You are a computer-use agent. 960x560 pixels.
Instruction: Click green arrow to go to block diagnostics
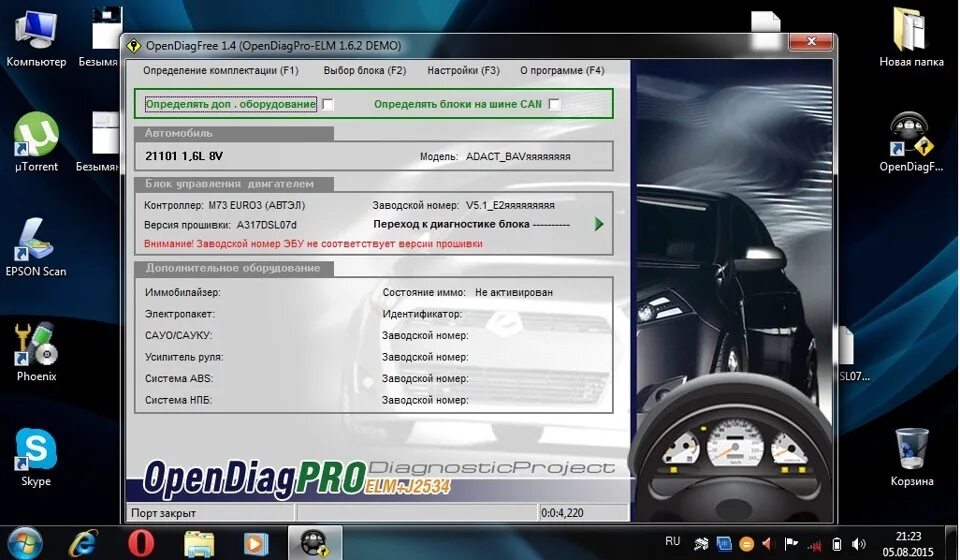599,224
